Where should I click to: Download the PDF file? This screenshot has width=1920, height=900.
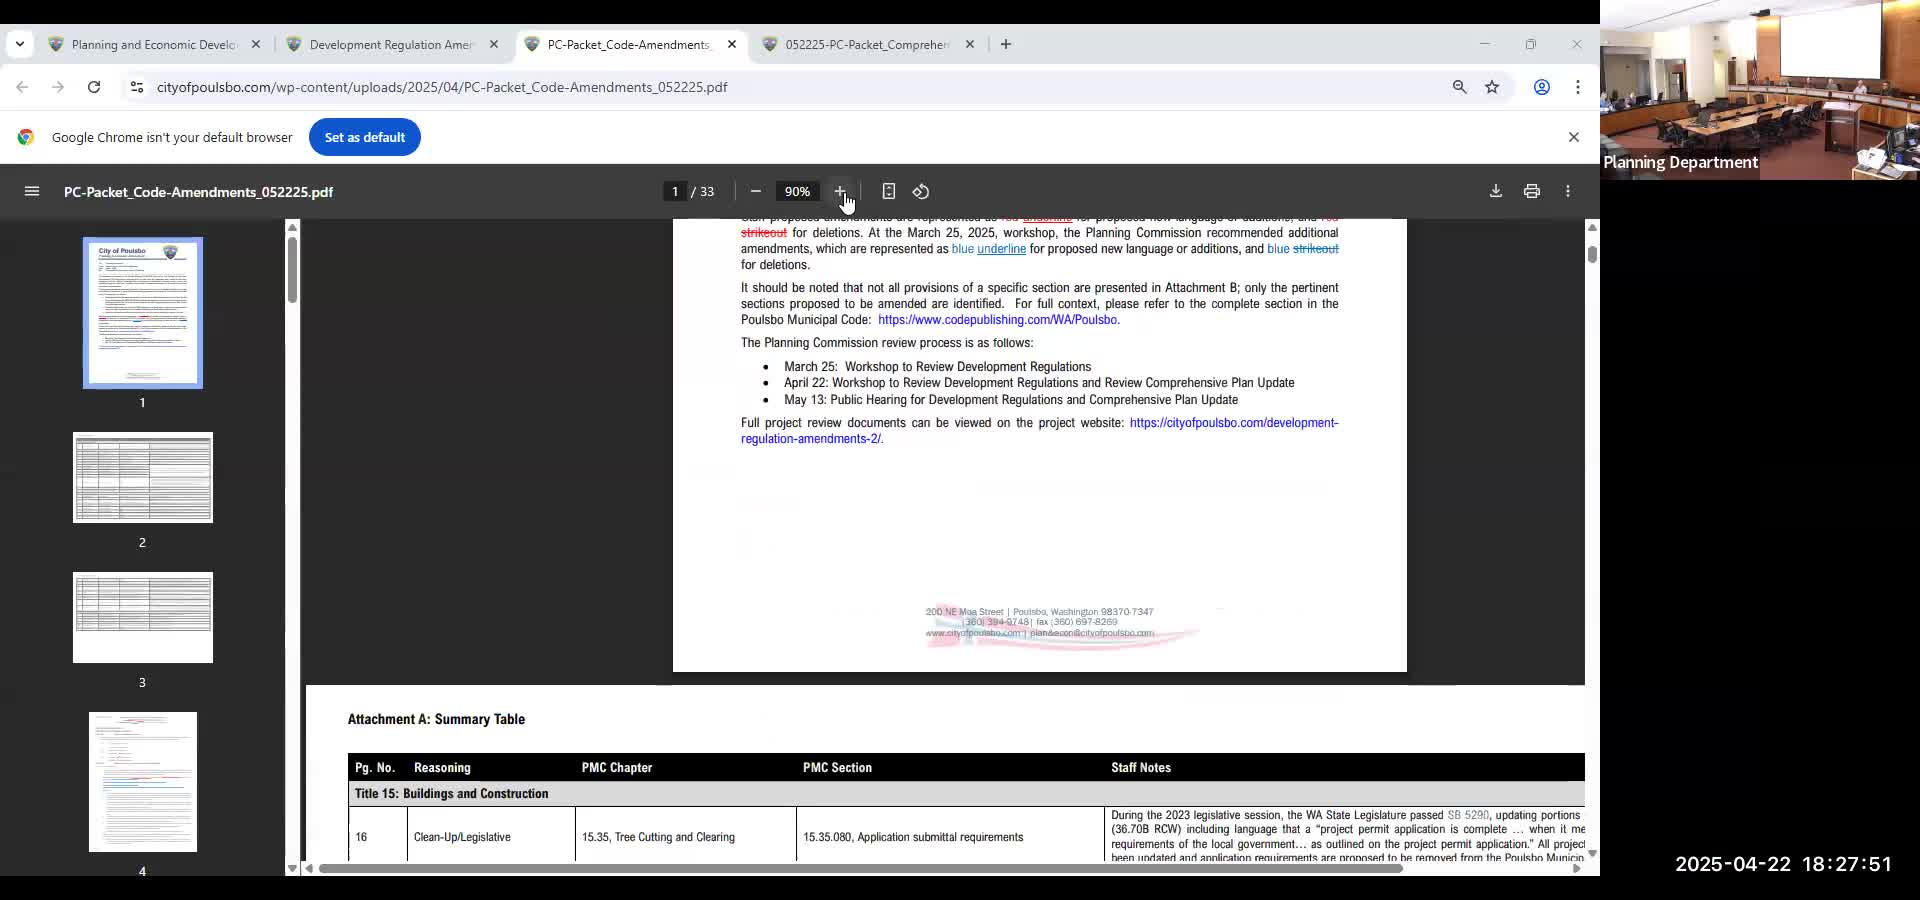pos(1496,191)
